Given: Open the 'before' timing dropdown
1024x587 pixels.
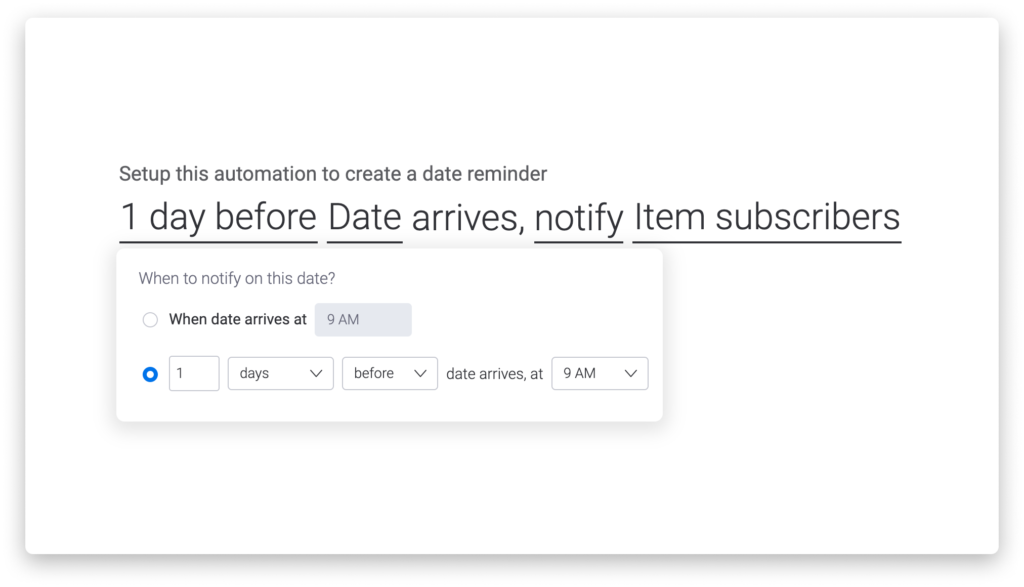Looking at the screenshot, I should [x=390, y=373].
